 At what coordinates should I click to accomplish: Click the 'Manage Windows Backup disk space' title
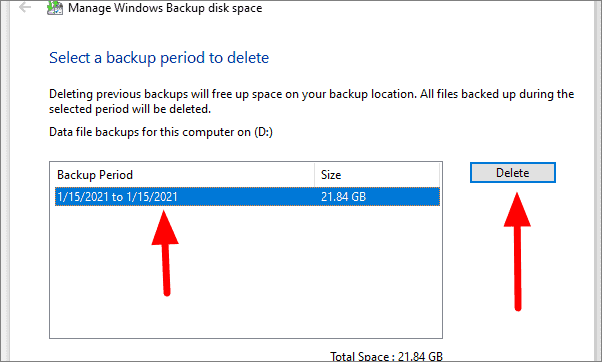(x=165, y=8)
